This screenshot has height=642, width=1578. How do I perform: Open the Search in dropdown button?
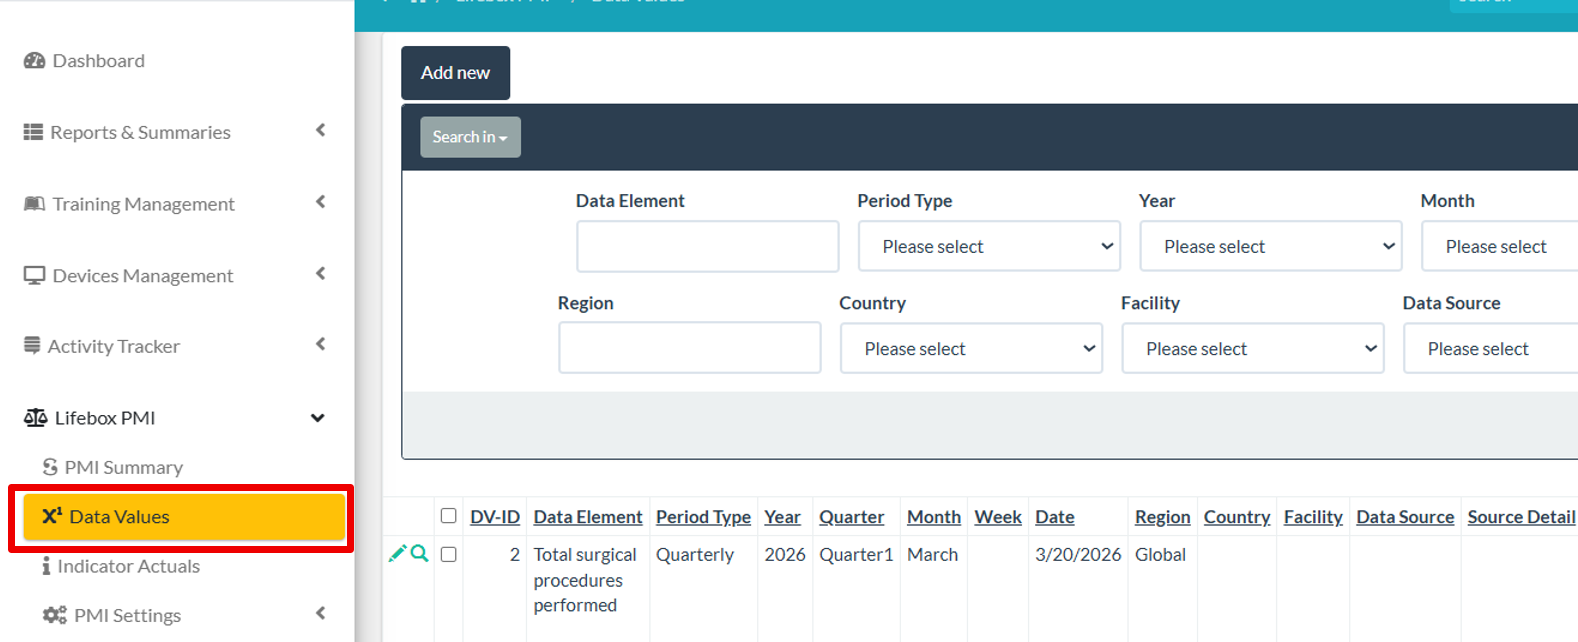click(x=470, y=137)
